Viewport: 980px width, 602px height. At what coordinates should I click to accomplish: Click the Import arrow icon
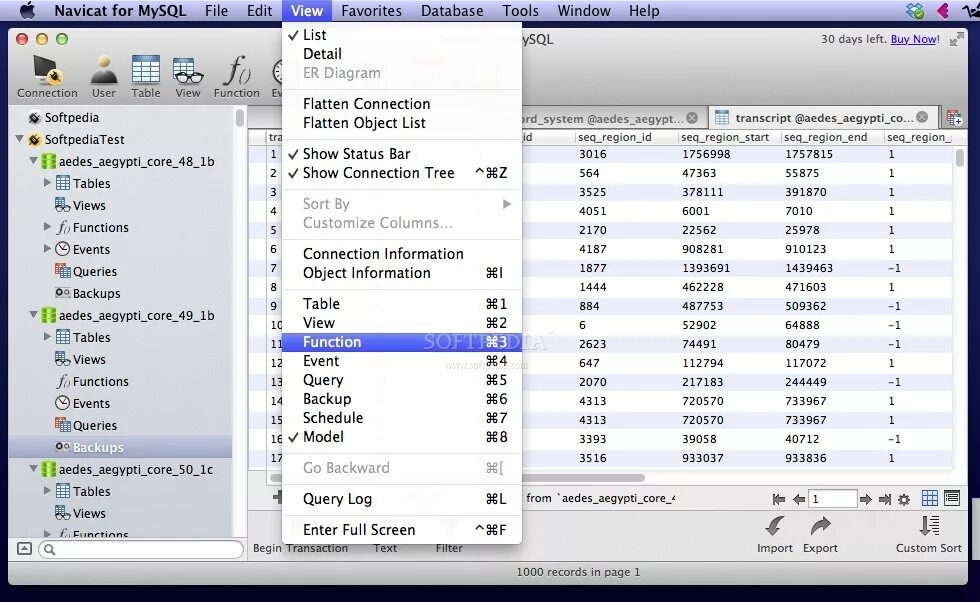(x=774, y=526)
